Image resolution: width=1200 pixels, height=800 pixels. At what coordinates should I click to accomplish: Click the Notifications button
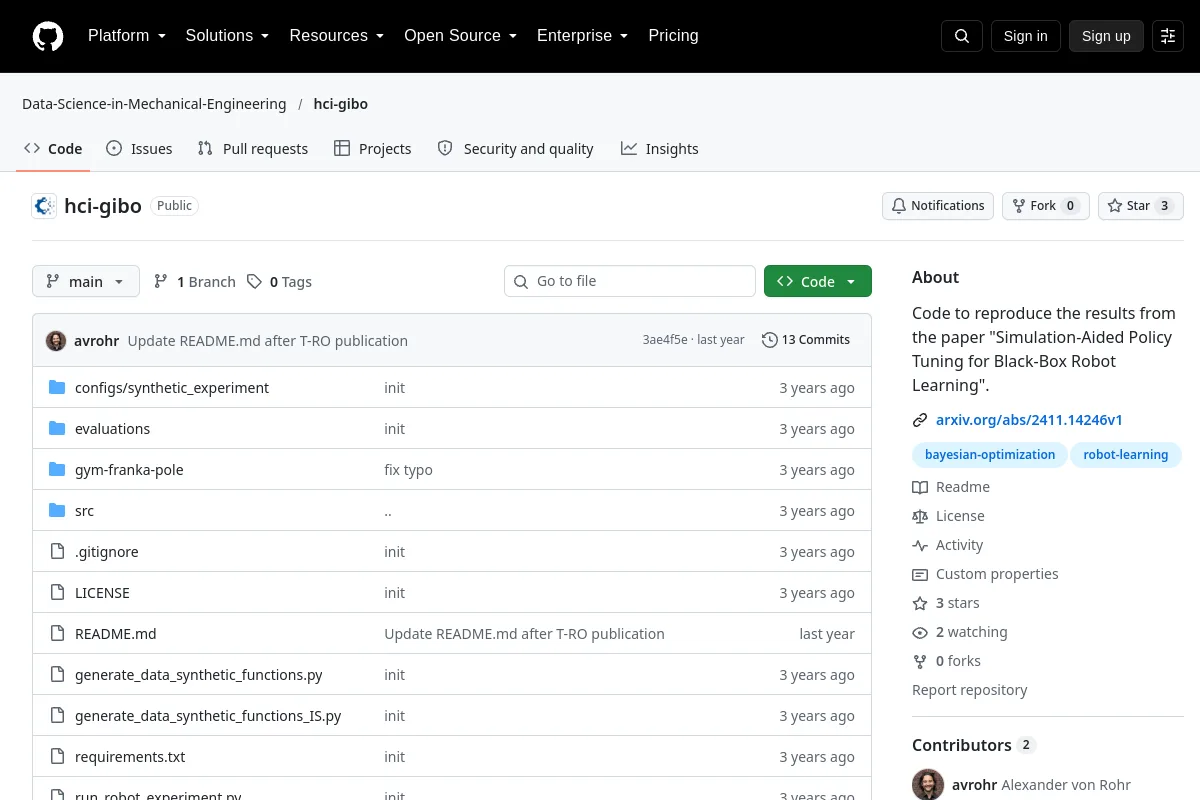938,206
